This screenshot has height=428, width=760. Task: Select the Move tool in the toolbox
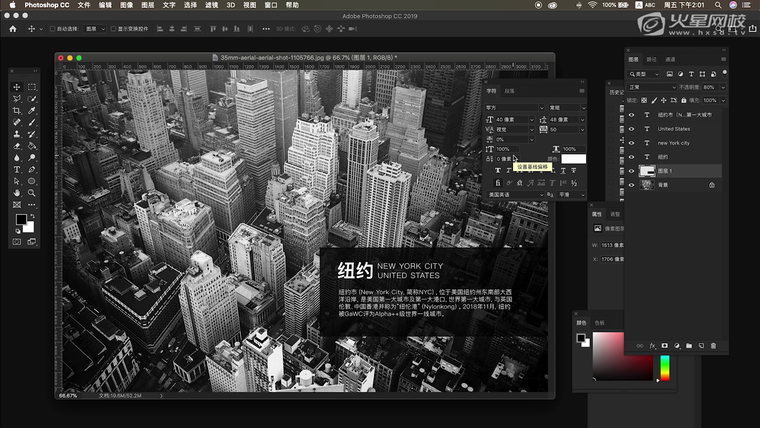17,87
